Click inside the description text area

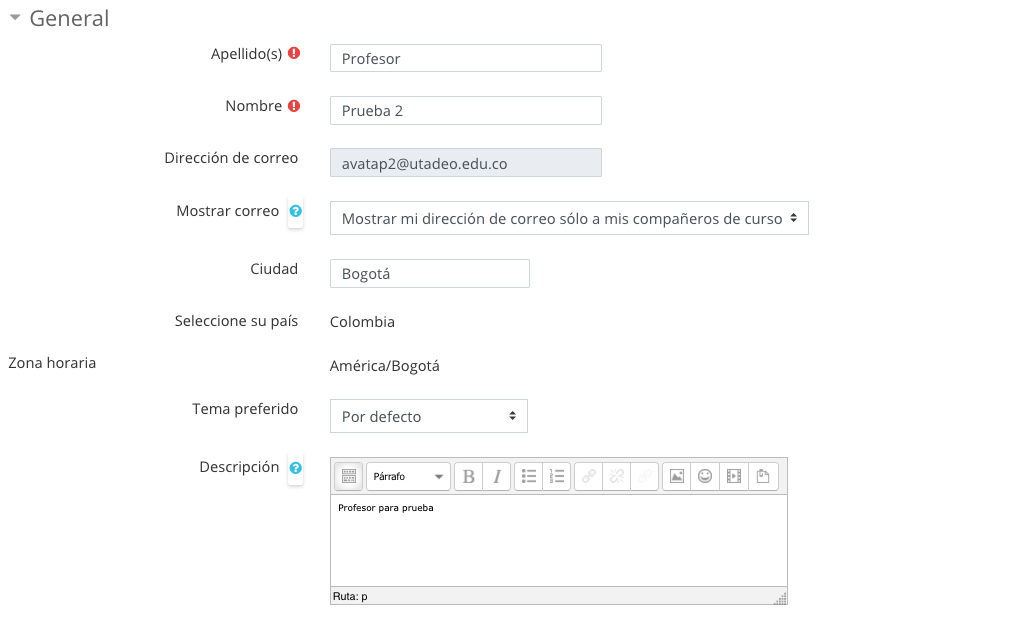tap(559, 541)
